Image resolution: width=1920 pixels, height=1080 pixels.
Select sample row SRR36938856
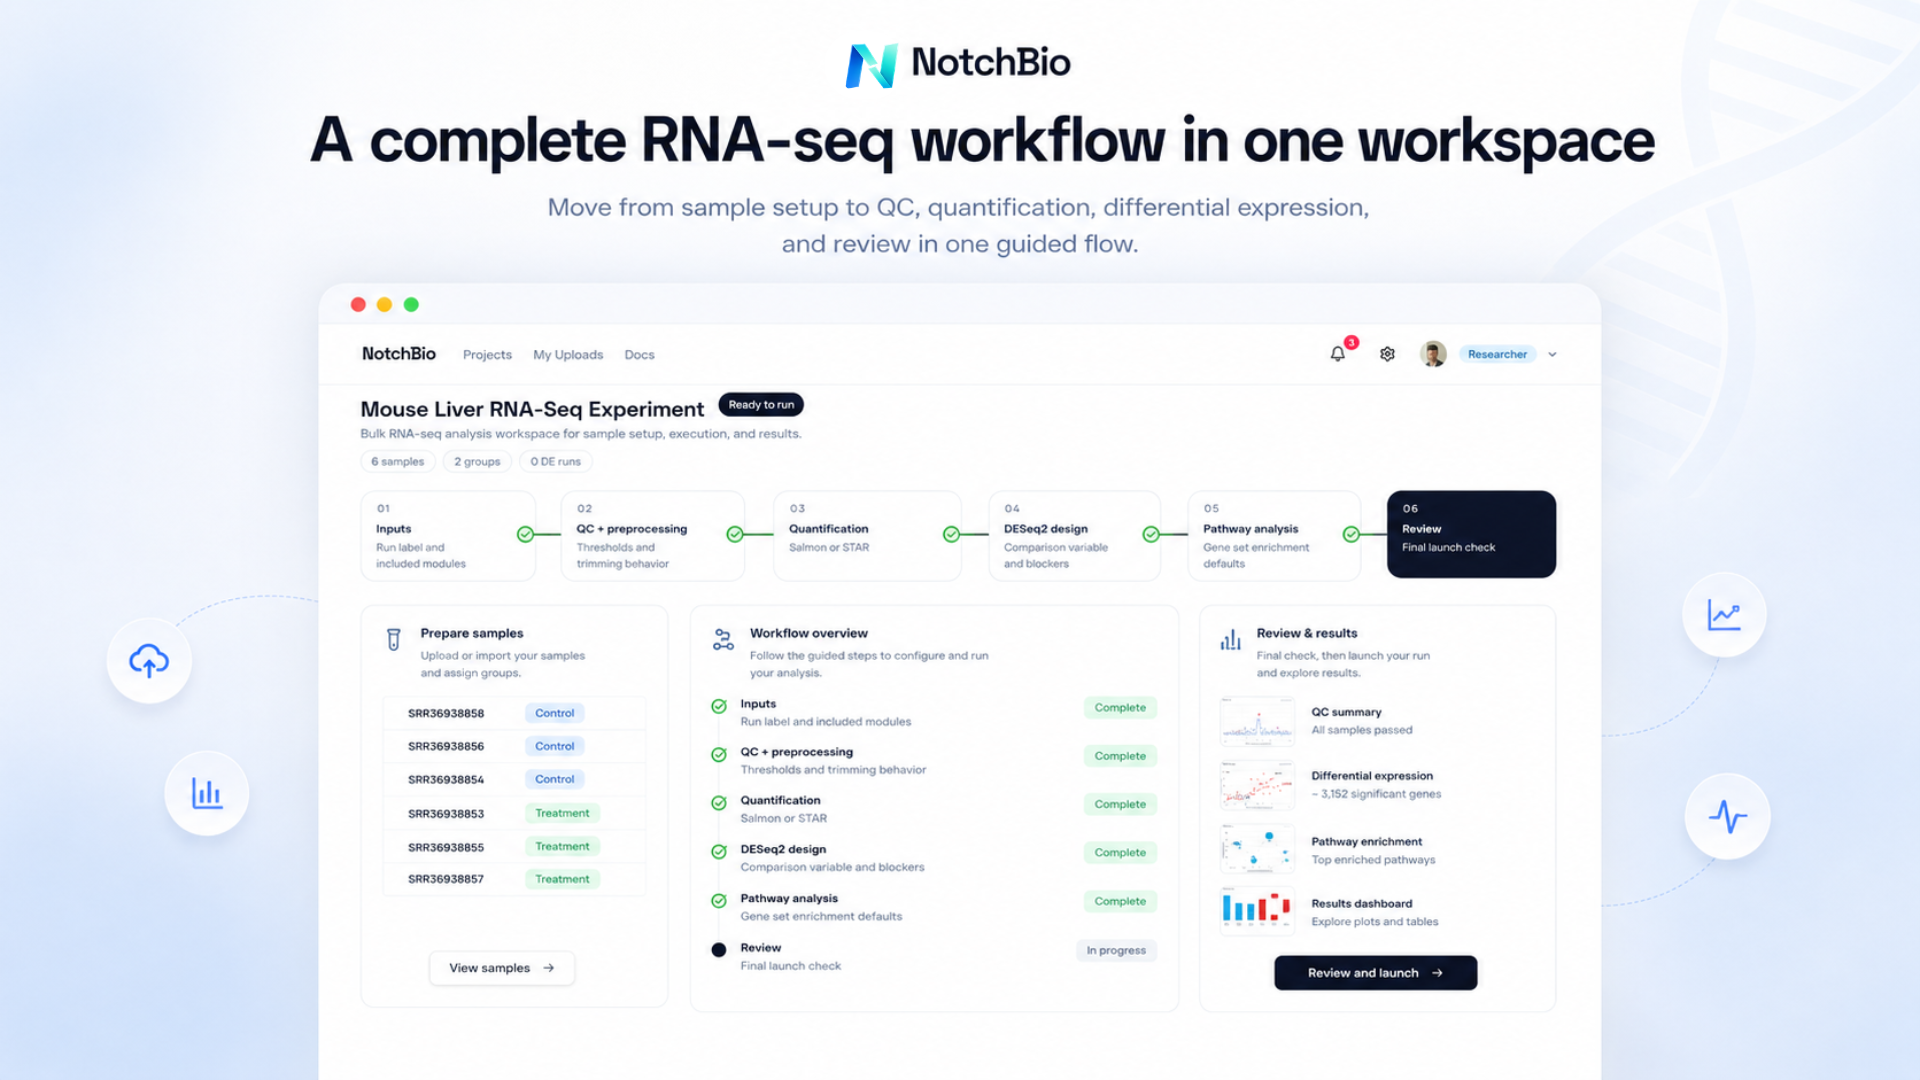pyautogui.click(x=514, y=746)
